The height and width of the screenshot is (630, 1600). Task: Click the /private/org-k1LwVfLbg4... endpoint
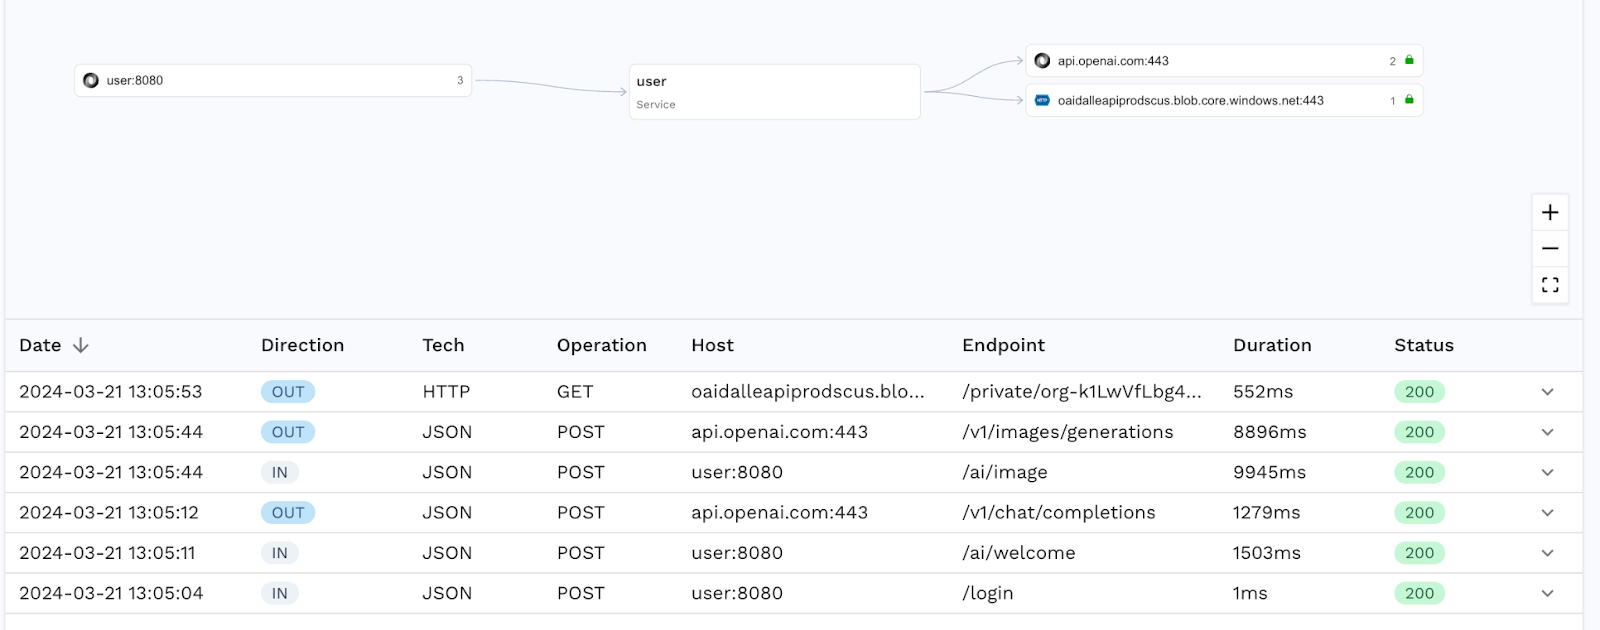pos(1082,392)
